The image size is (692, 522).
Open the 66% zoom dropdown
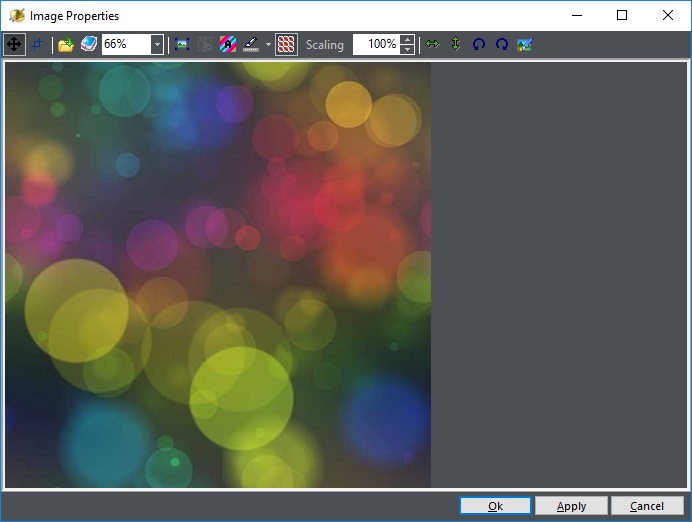157,45
